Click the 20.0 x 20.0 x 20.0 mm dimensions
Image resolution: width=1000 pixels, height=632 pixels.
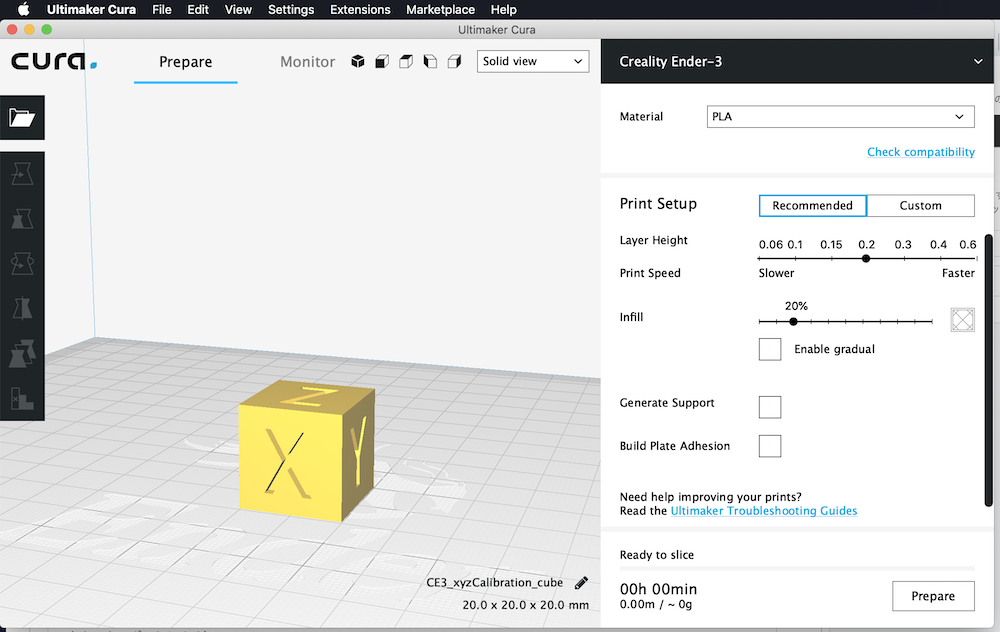point(526,605)
